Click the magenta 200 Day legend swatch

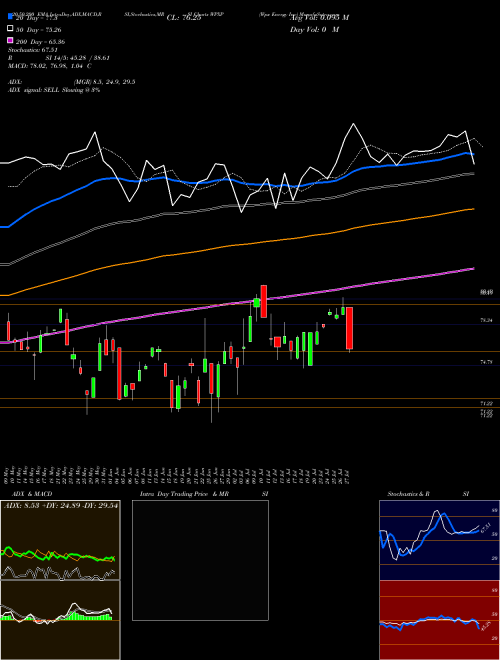11,40
